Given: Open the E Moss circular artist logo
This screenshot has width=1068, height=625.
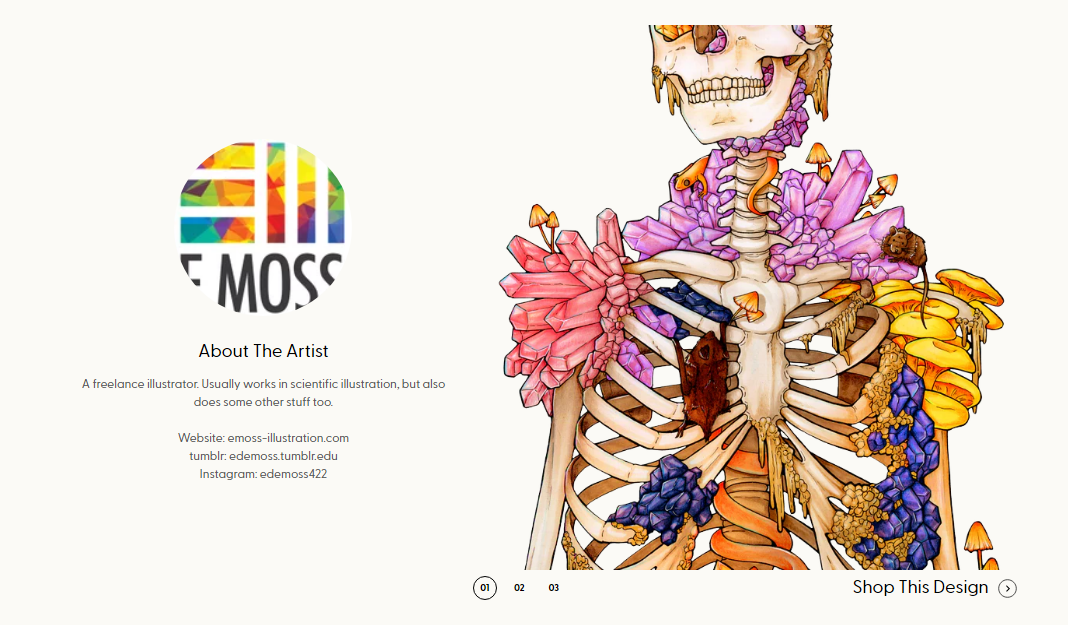Looking at the screenshot, I should coord(263,227).
